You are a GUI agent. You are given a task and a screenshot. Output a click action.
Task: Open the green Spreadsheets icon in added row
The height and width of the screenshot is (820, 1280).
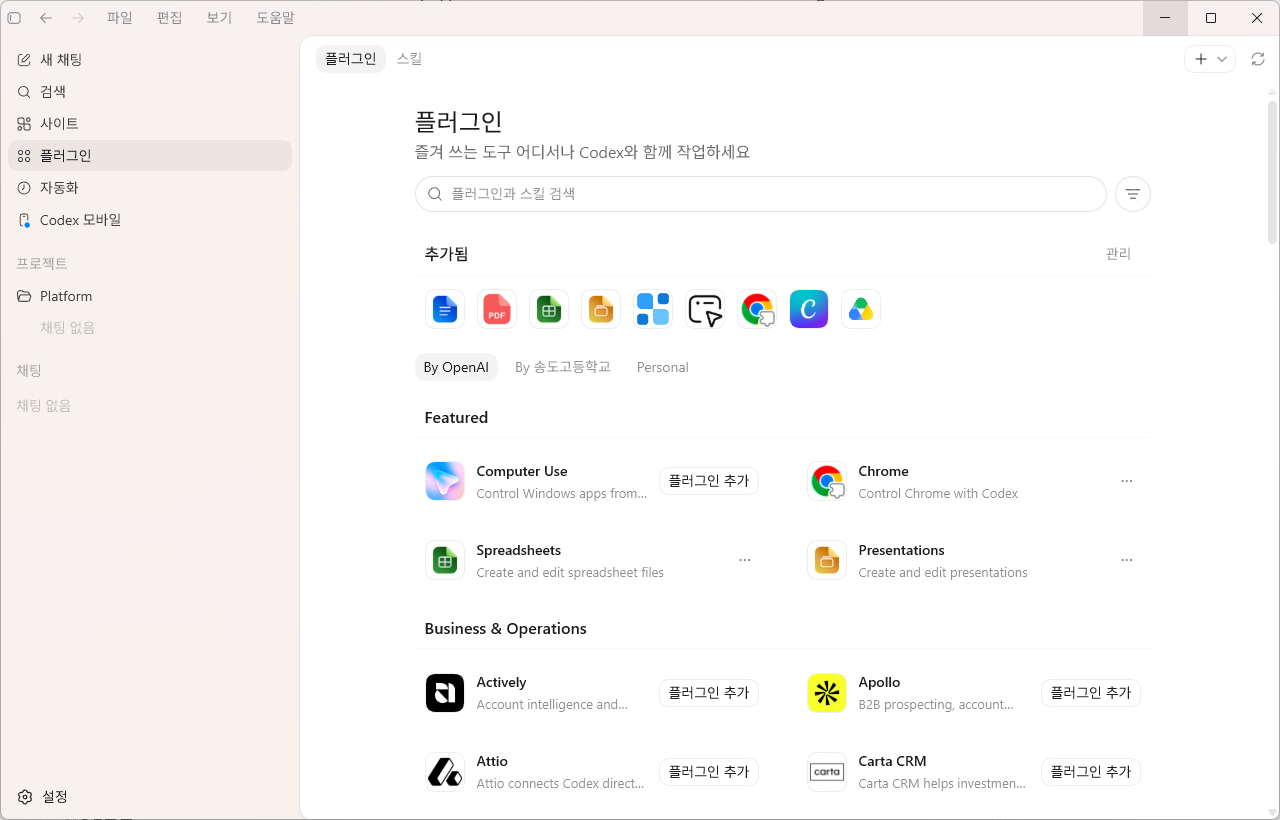(x=549, y=309)
